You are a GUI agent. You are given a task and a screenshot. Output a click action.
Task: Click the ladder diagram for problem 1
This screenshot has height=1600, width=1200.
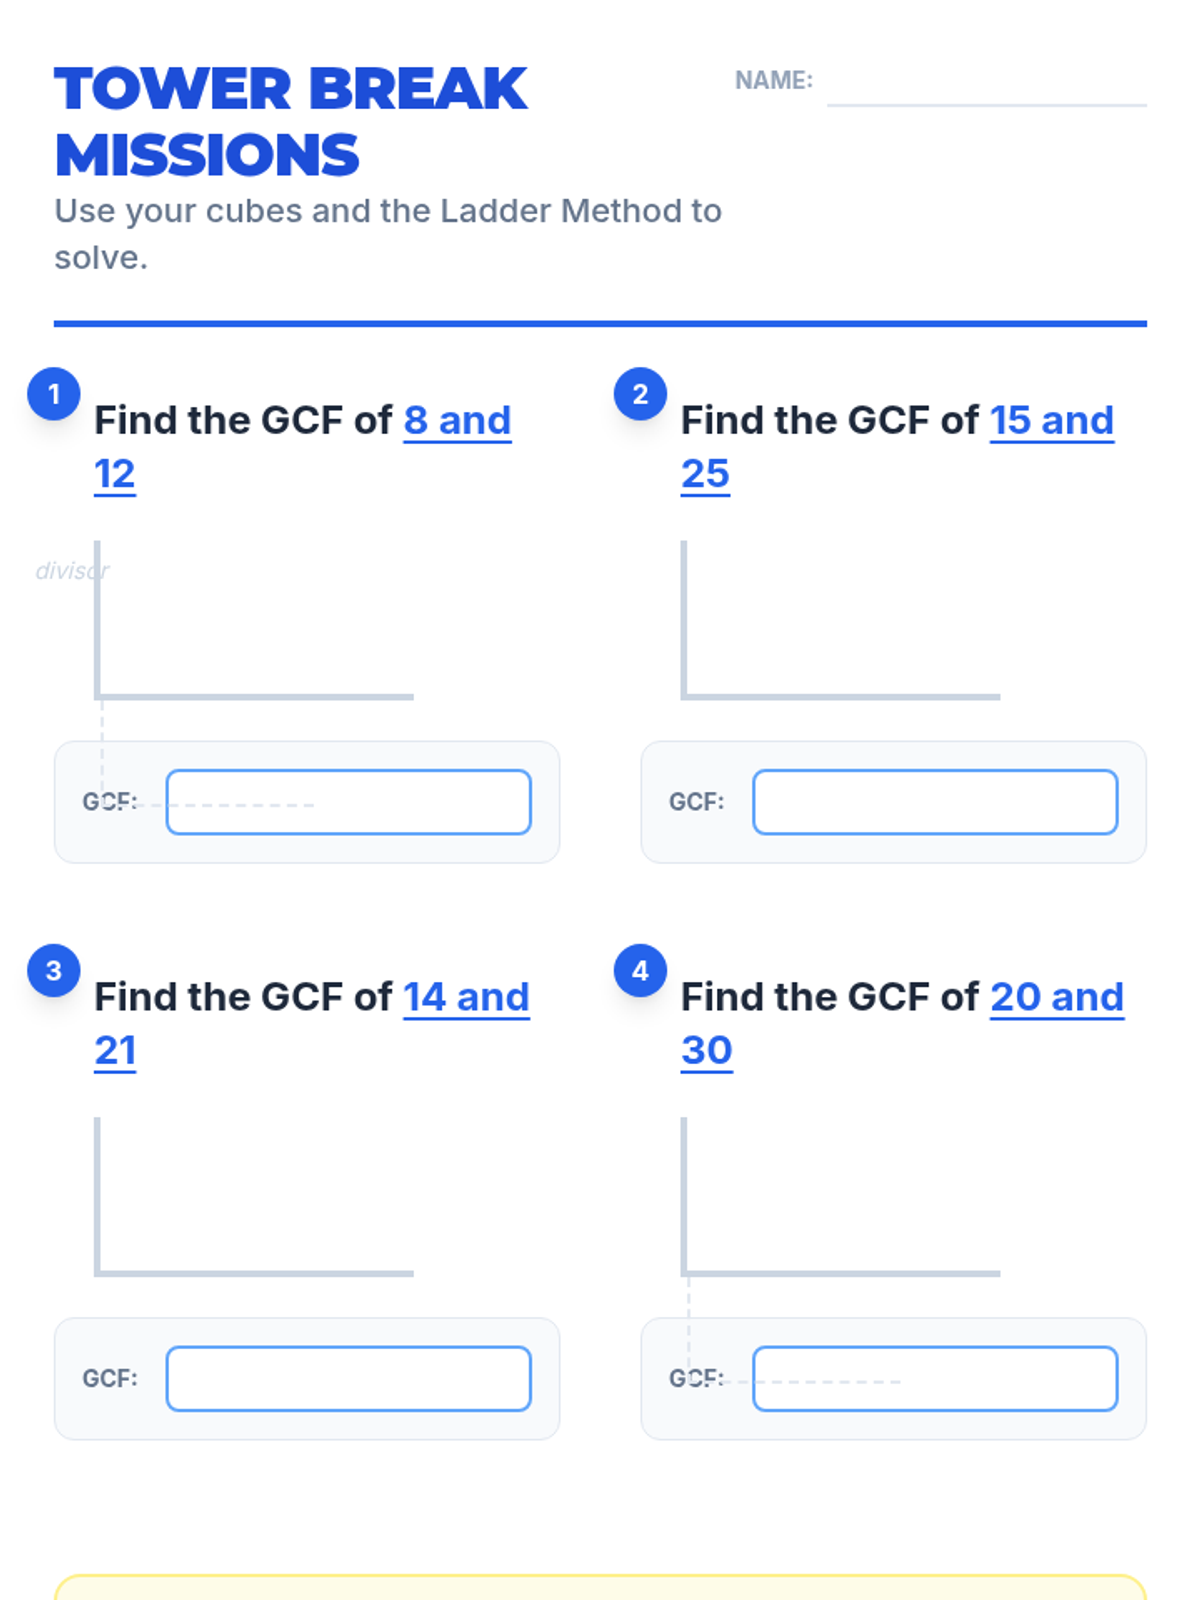[x=254, y=620]
